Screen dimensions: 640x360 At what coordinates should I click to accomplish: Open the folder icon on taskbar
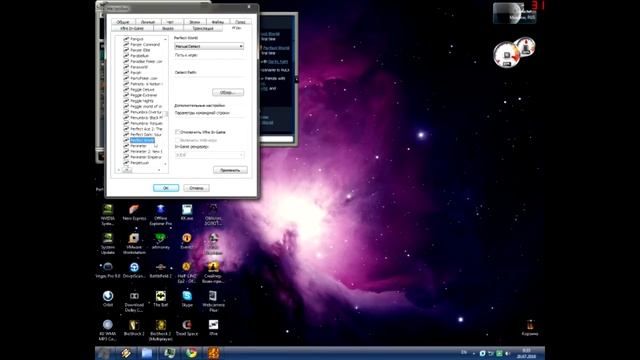(147, 353)
